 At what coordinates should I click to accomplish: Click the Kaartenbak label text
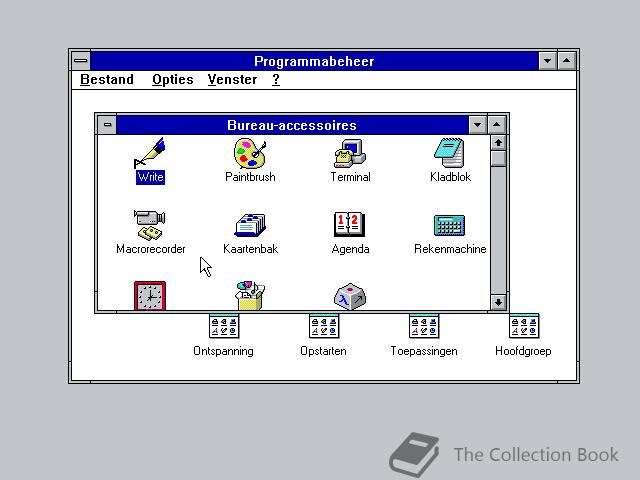250,249
